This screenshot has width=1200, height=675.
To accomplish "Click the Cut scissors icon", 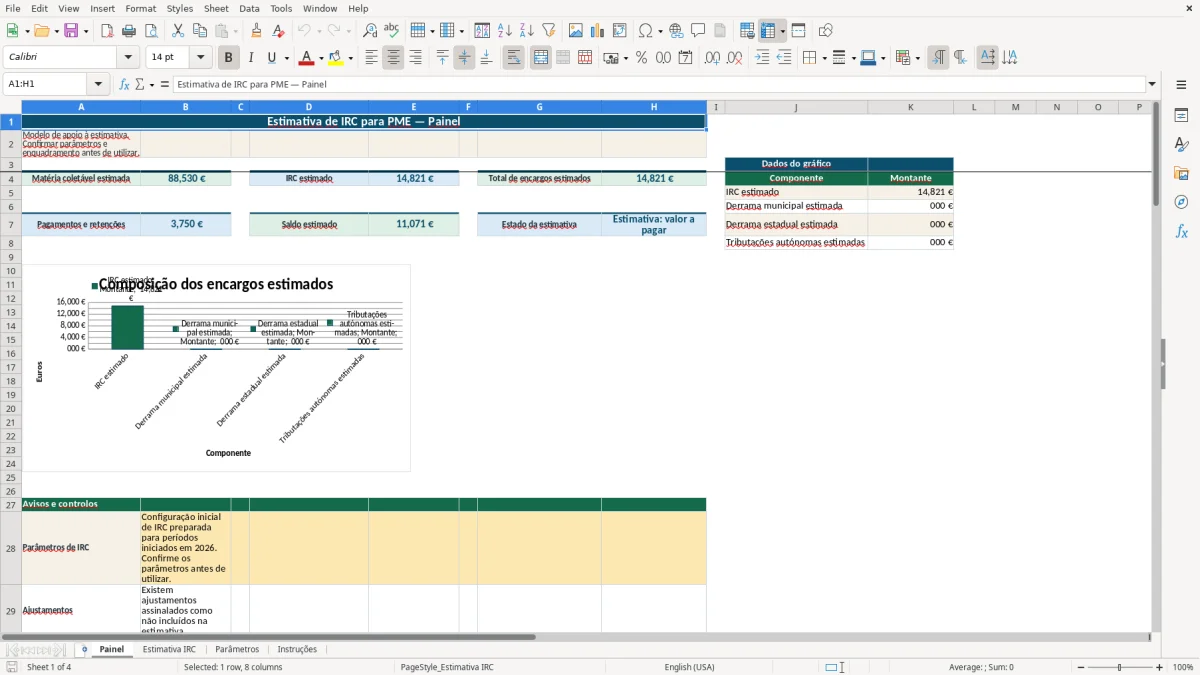I will pyautogui.click(x=178, y=31).
